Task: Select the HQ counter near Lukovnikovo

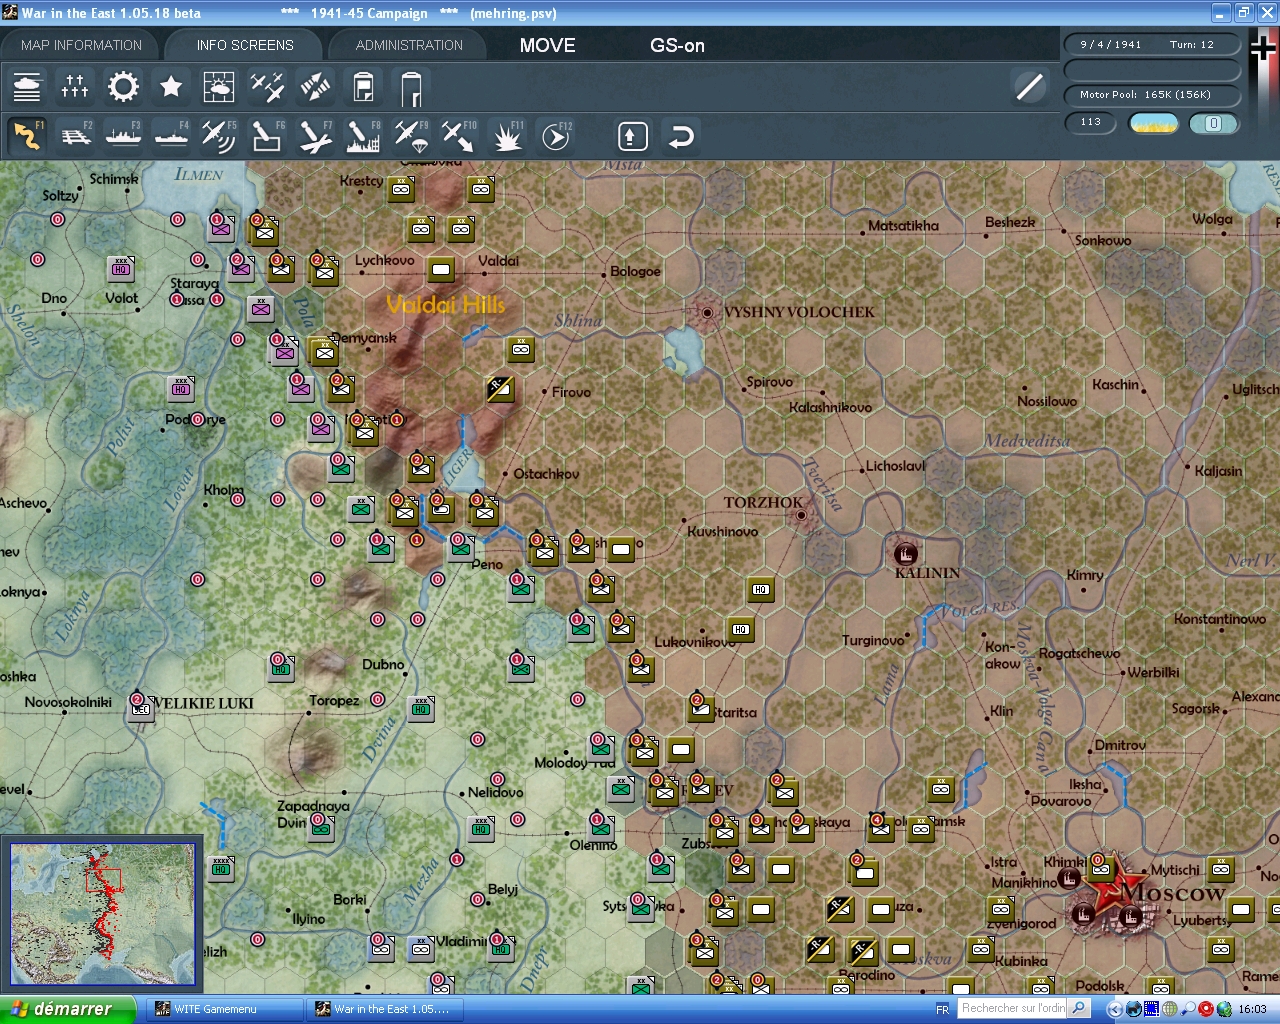Action: [741, 628]
